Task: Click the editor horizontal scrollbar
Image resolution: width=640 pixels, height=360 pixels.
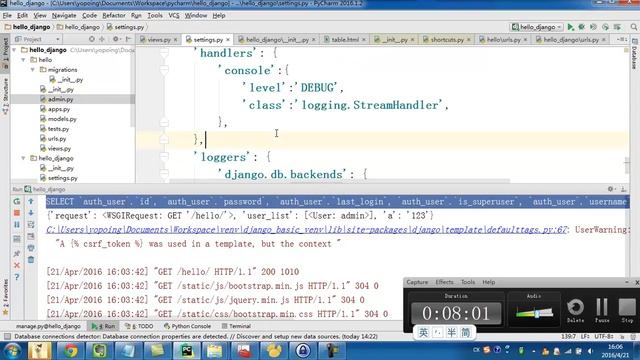Action: tap(339, 180)
